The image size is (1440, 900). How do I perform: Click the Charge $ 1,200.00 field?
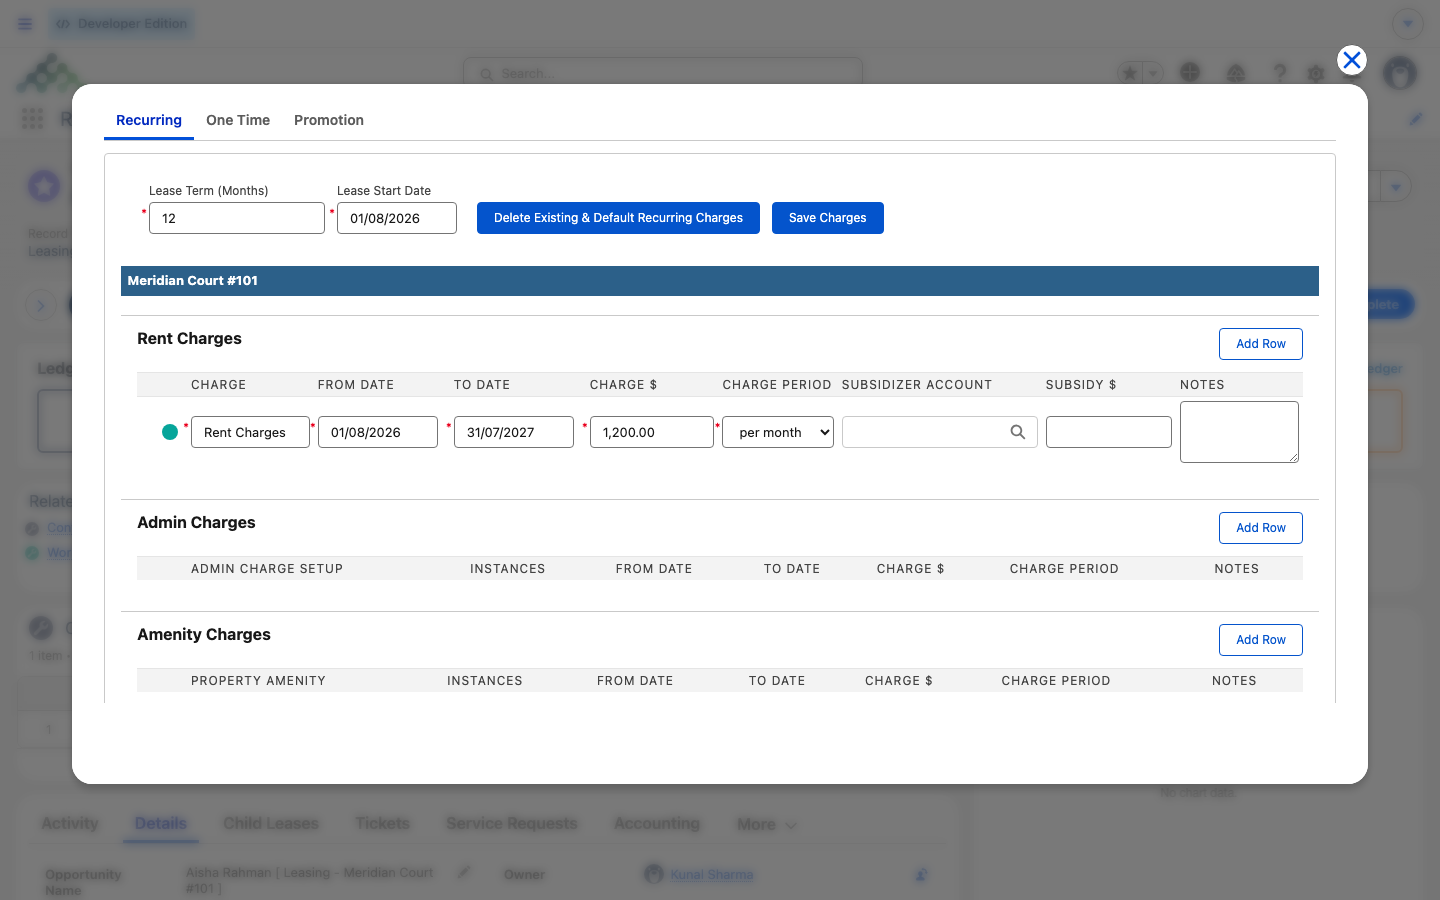[x=652, y=432]
